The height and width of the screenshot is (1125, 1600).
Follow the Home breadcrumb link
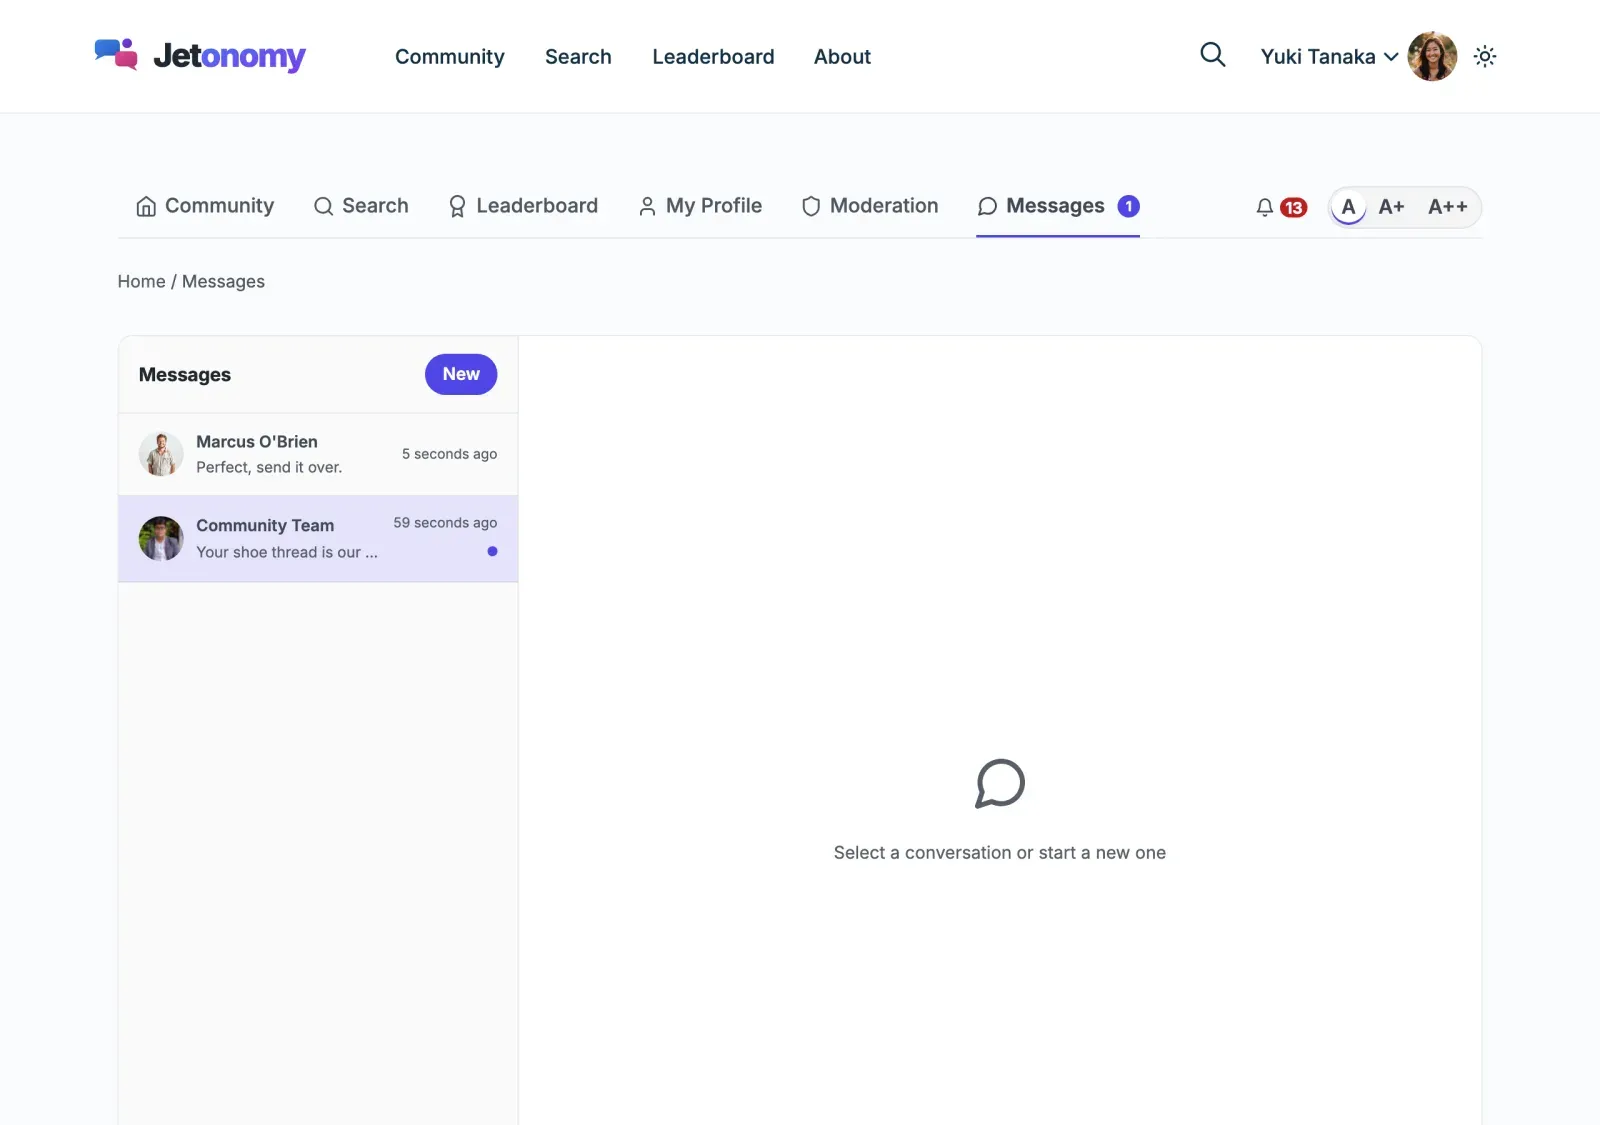141,282
